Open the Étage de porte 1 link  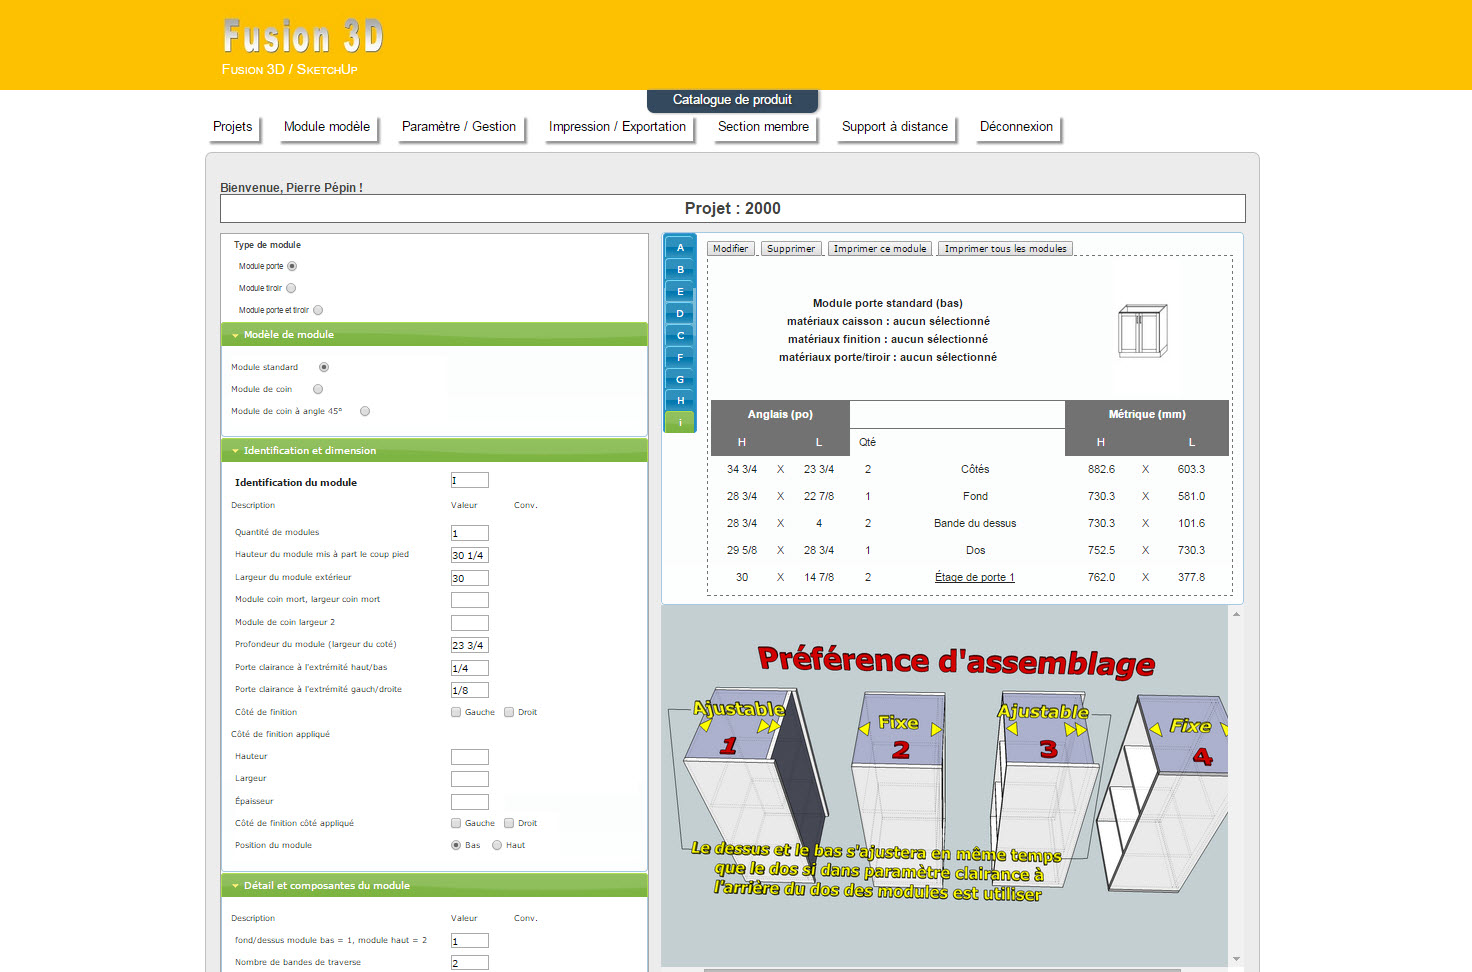[974, 577]
